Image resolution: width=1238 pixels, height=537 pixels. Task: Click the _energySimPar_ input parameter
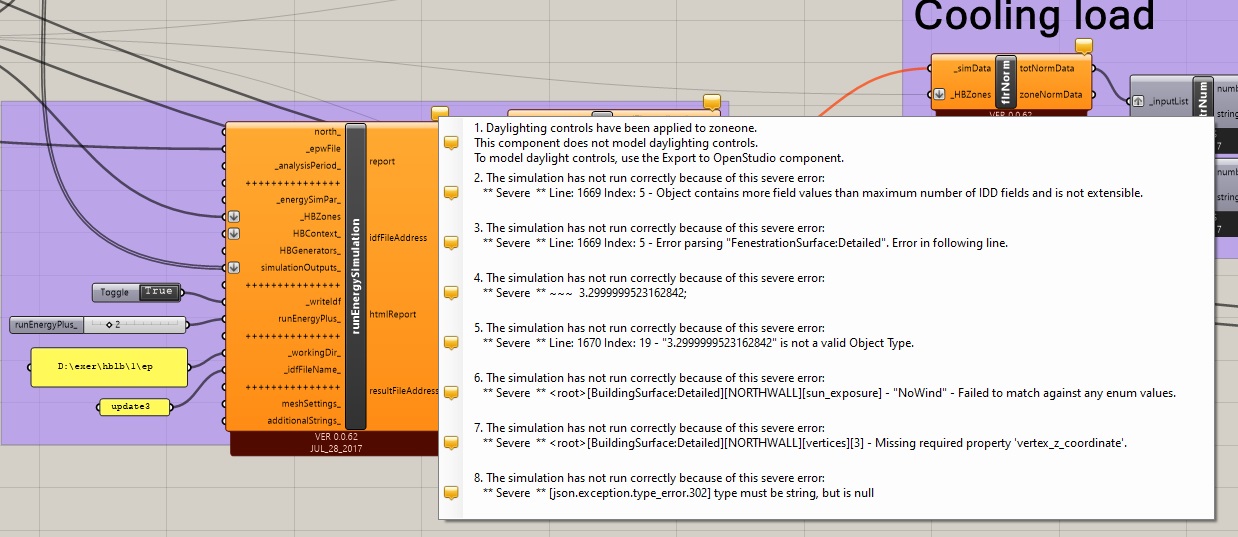point(310,199)
